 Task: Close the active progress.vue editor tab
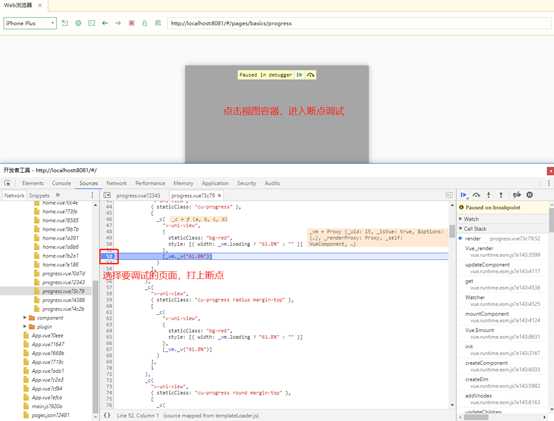pos(219,195)
